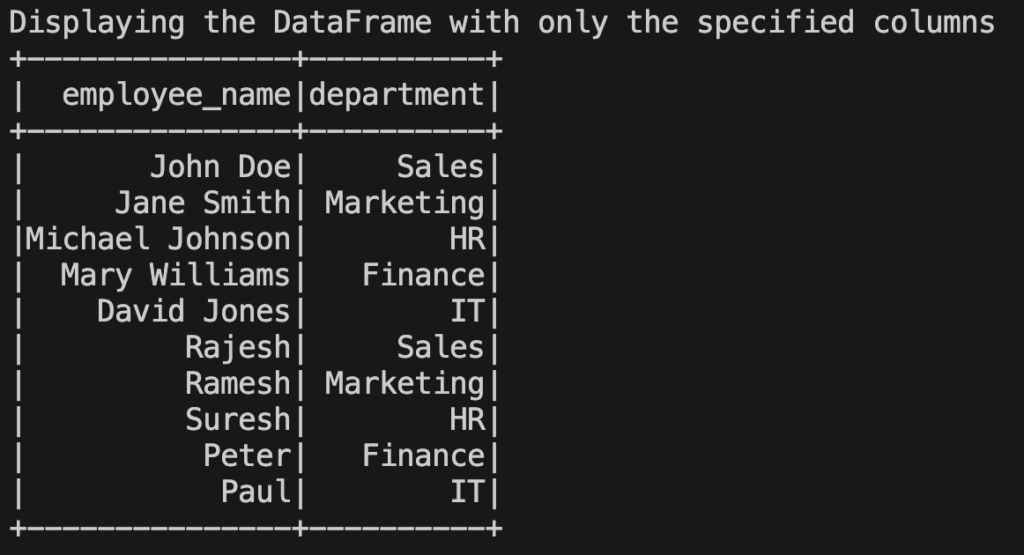Click the 'Displaying the DataFrame' output line
Screen dimensions: 1024x555
pos(502,24)
